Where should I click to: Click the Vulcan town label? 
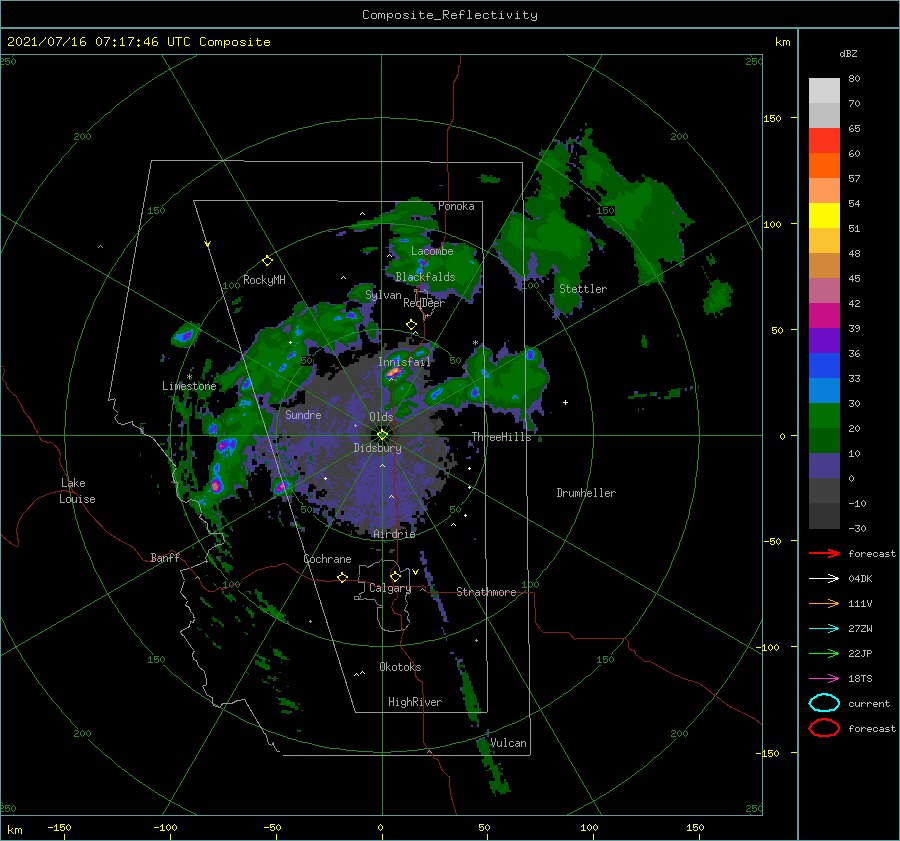[508, 743]
